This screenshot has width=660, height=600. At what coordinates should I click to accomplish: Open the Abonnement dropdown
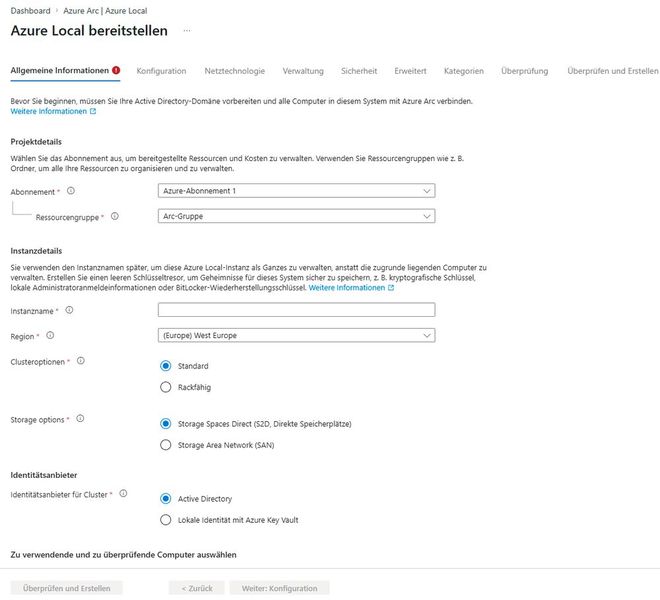point(296,191)
